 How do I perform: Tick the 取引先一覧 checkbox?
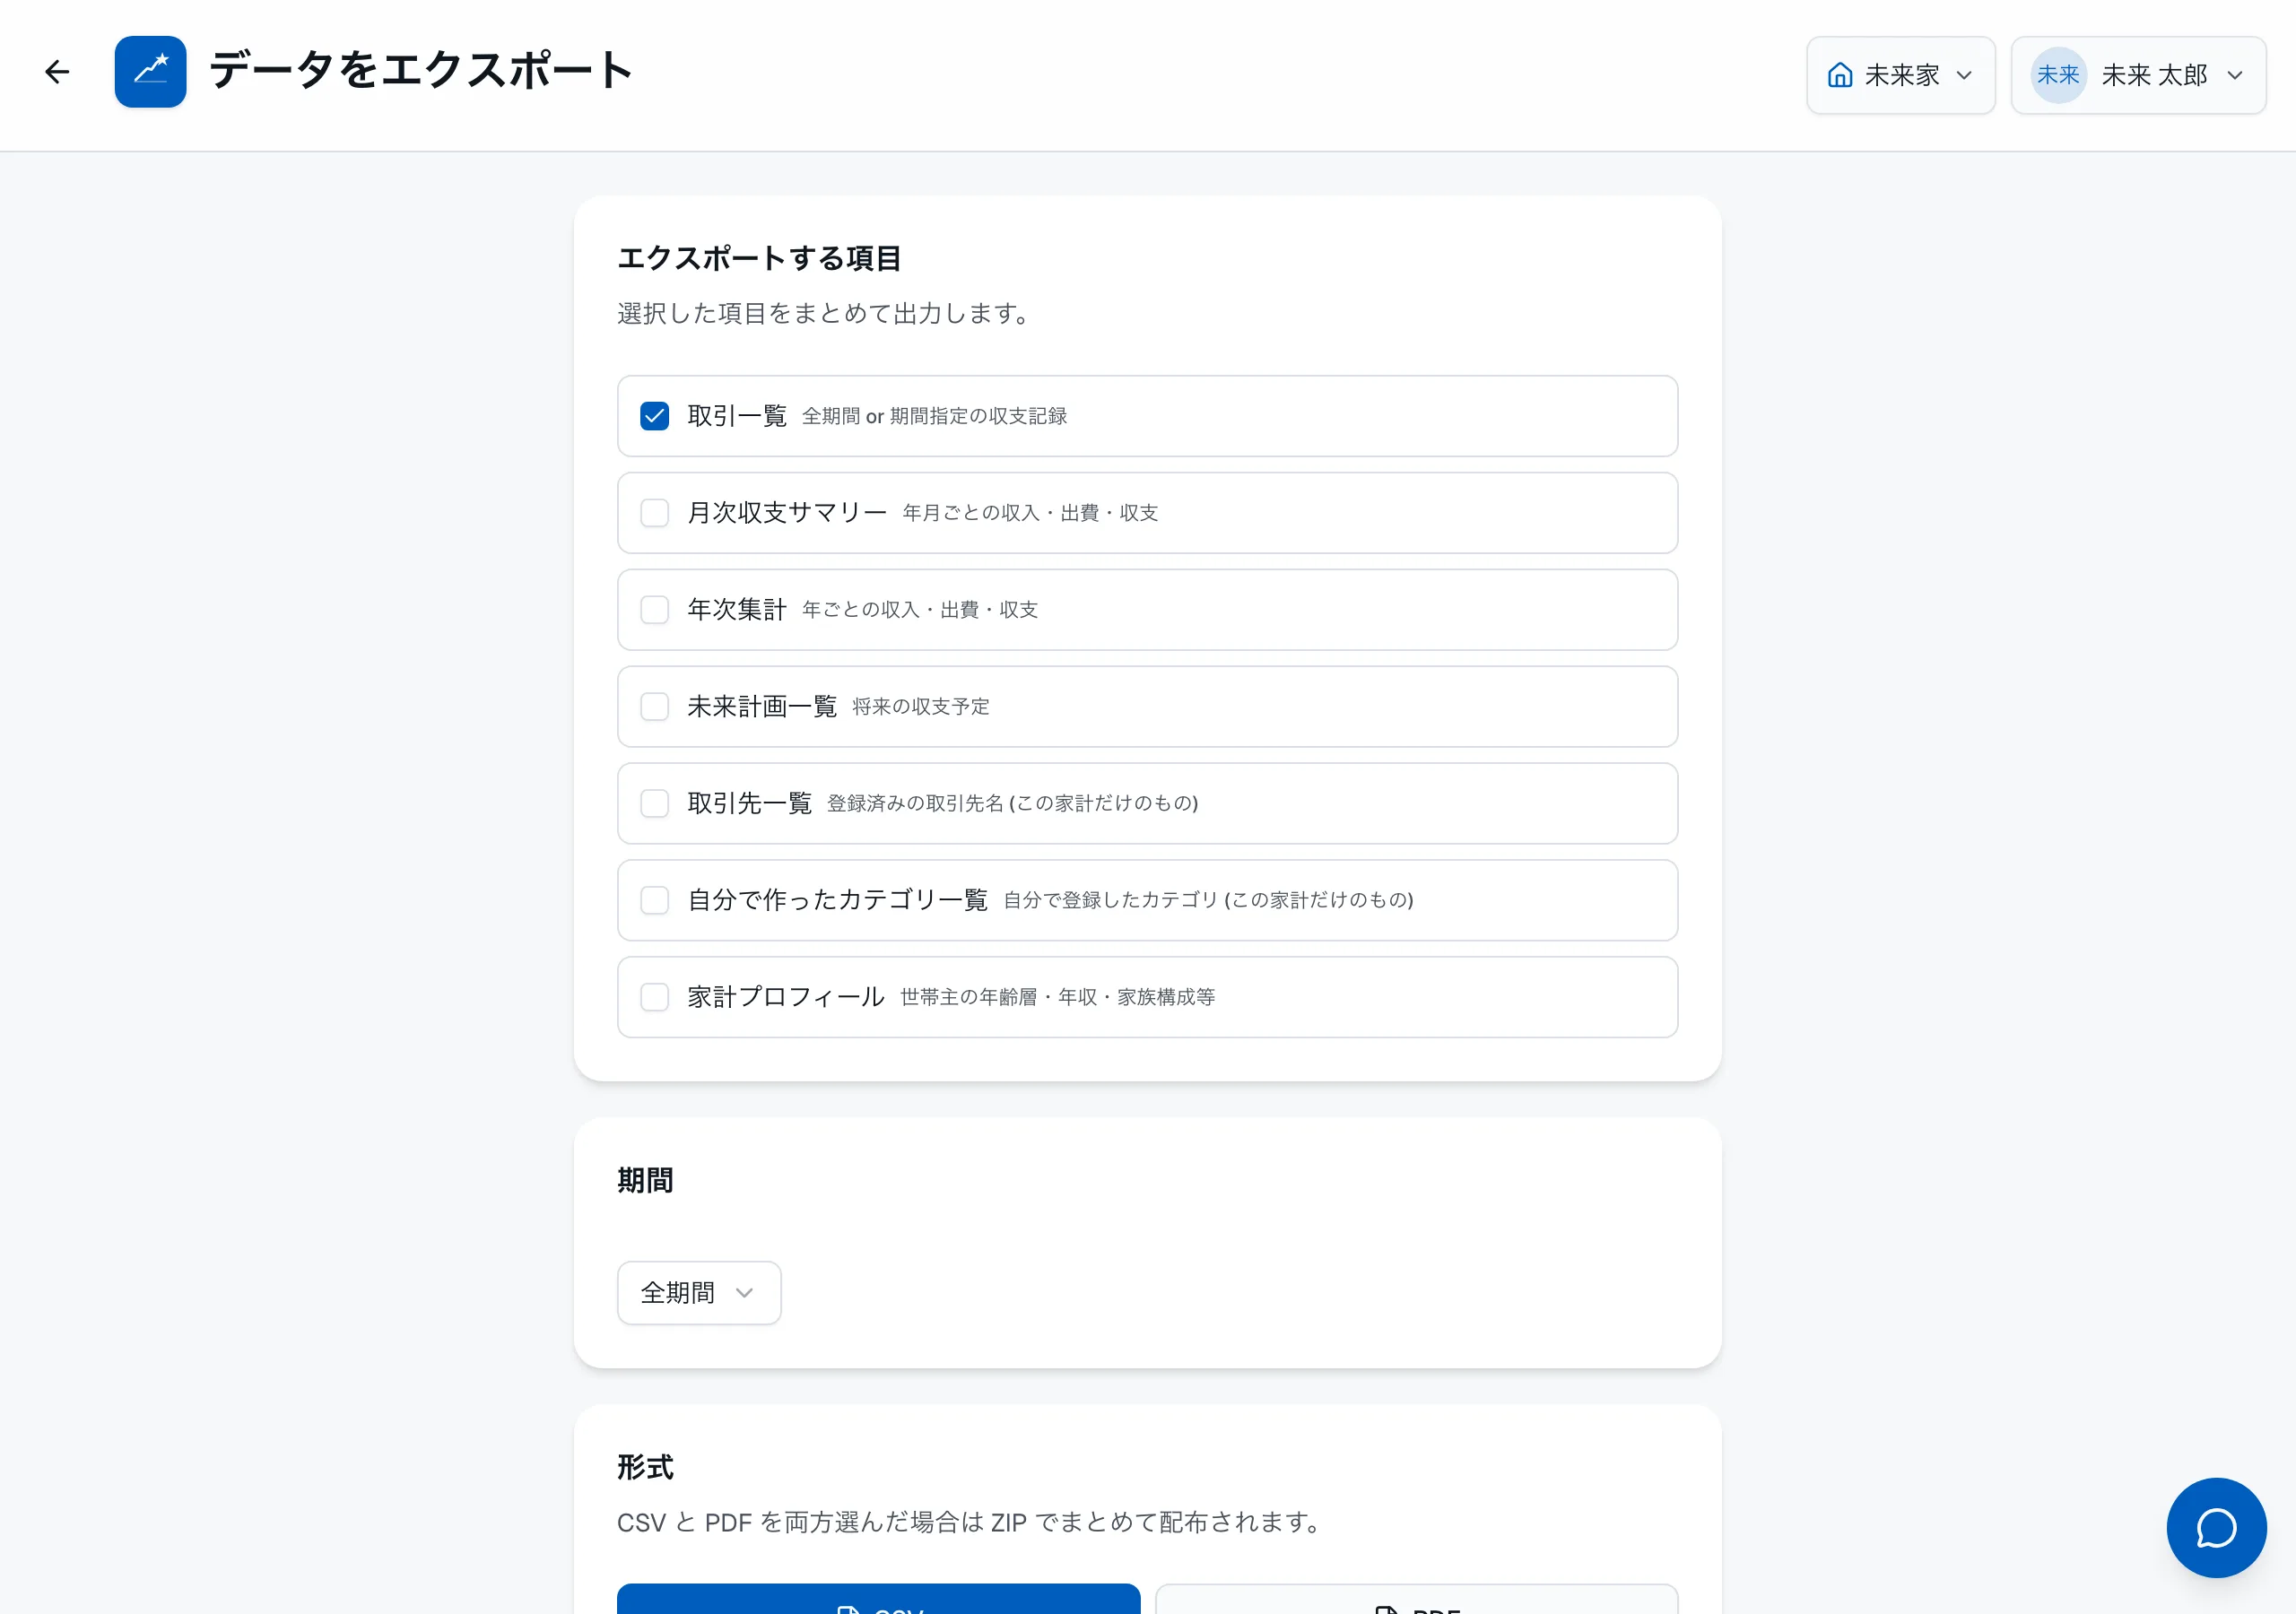click(654, 803)
